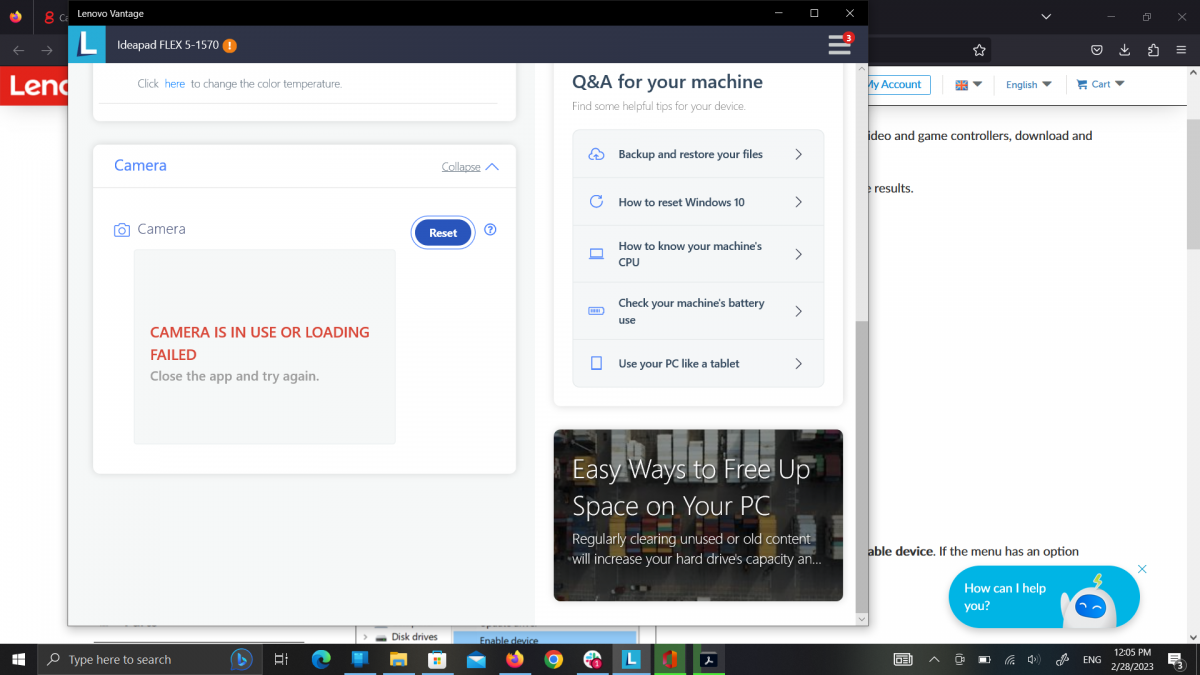Open Google Chrome from the taskbar
Screen dimensions: 1200x675
point(553,659)
